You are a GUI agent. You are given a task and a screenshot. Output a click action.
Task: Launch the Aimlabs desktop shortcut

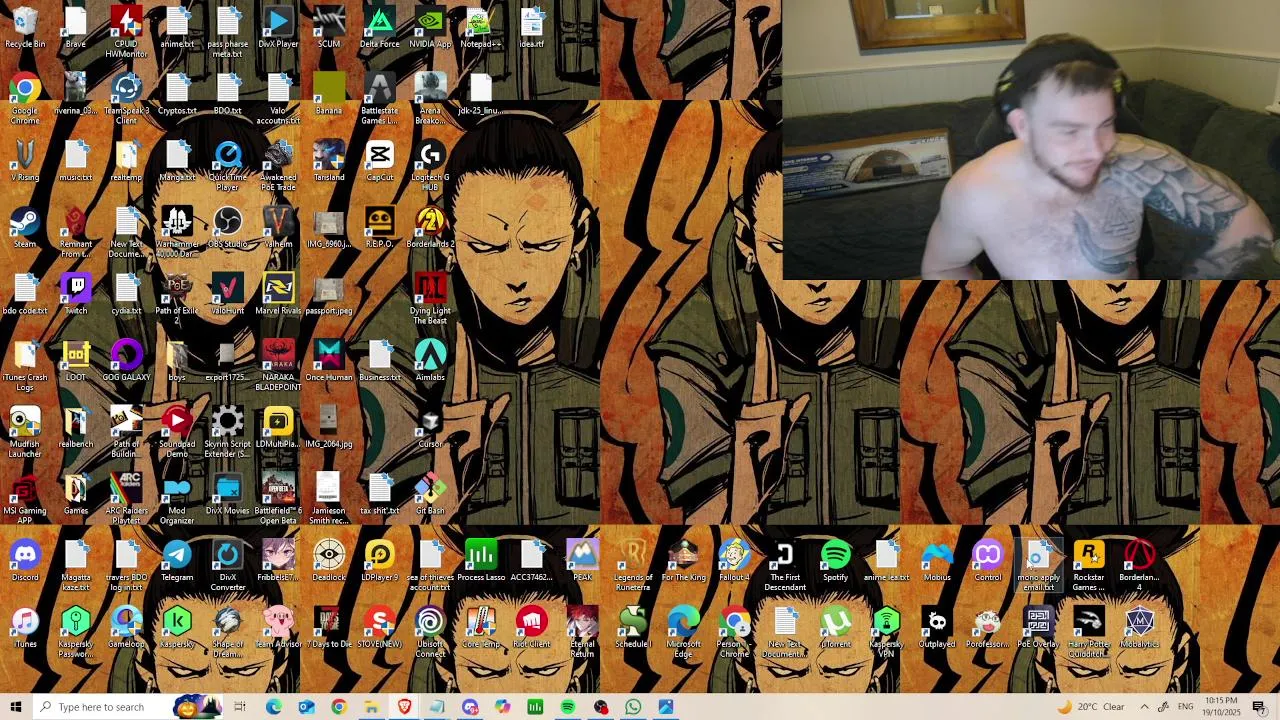click(x=430, y=360)
